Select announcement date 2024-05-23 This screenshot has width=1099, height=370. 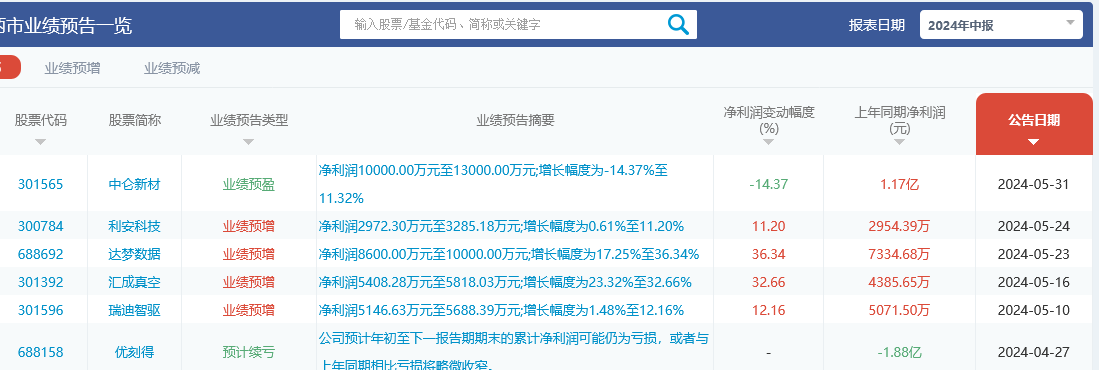[1034, 254]
